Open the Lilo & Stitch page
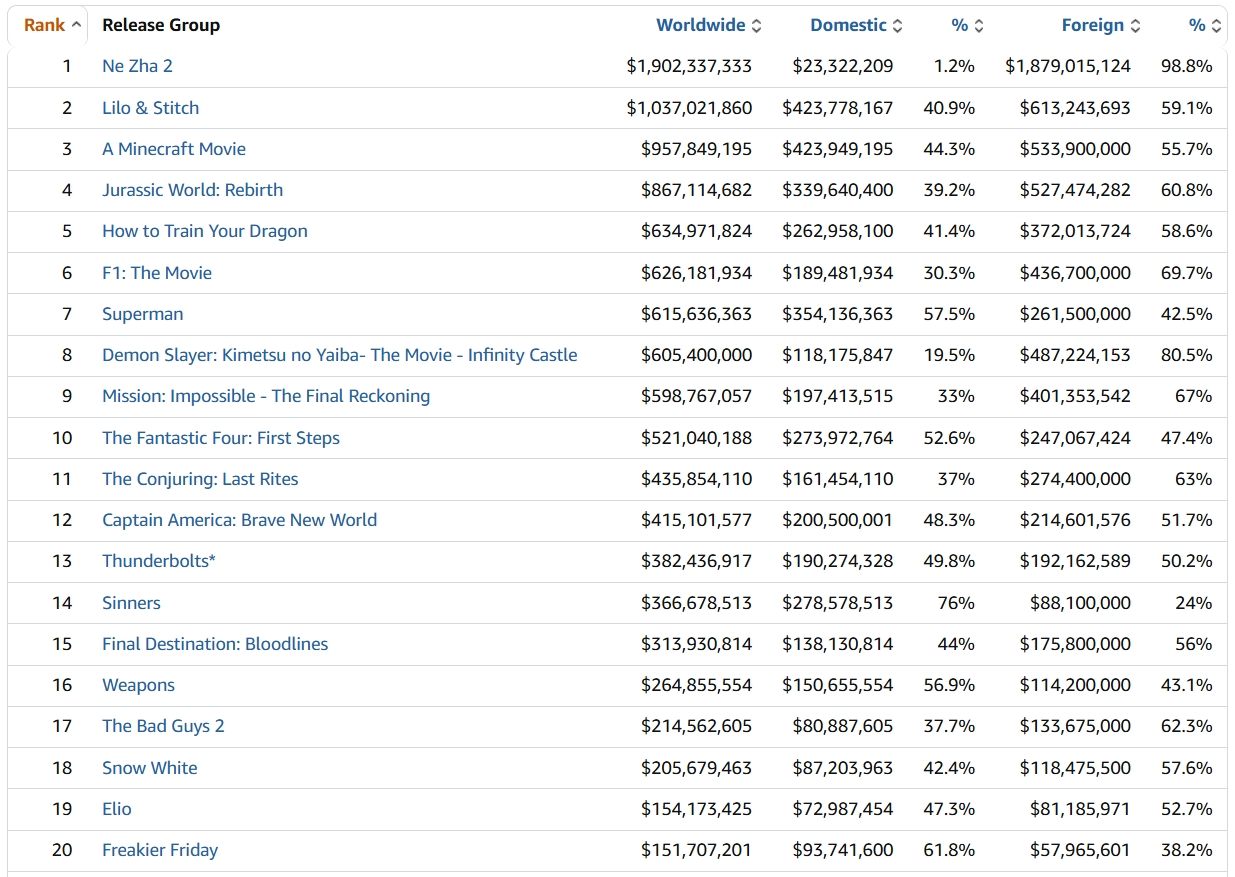The image size is (1235, 877). (150, 108)
